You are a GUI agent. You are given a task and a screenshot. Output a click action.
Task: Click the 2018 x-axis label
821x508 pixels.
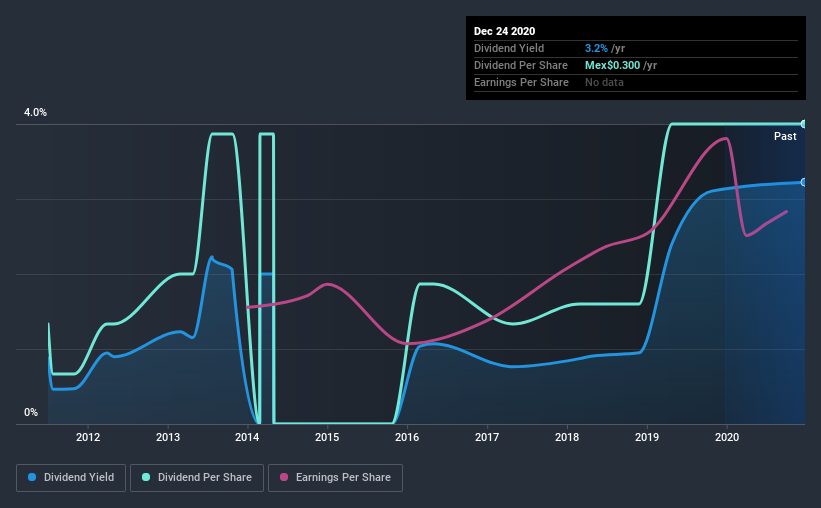[567, 437]
